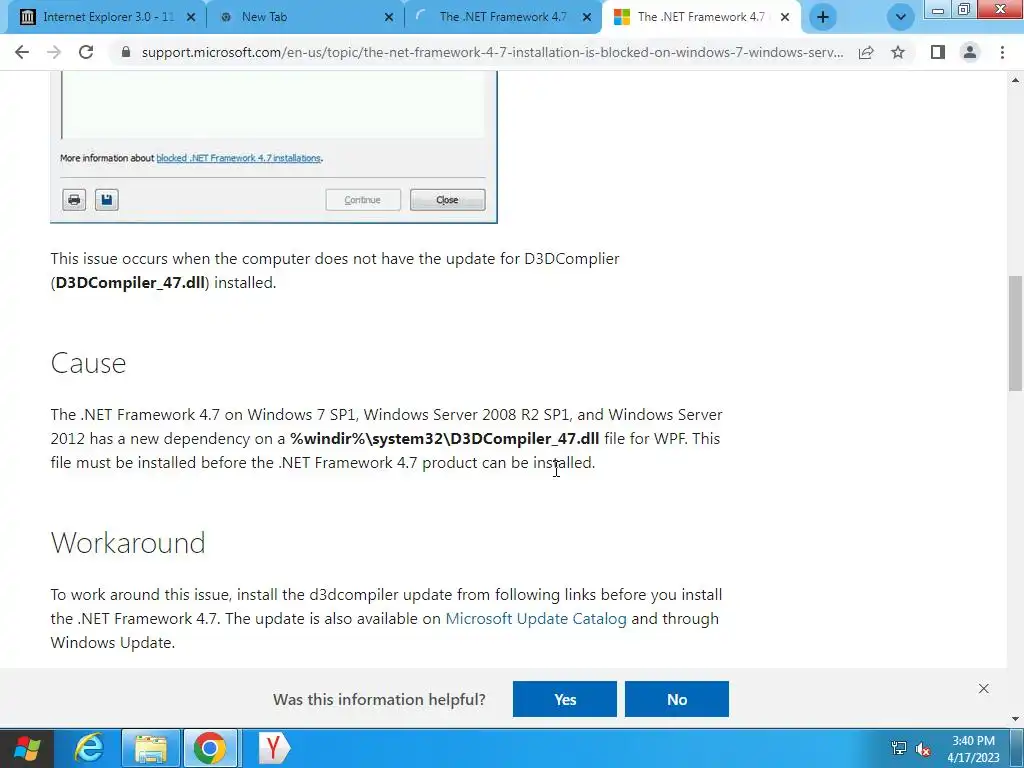
Task: Answer Yes to helpful feedback
Action: pyautogui.click(x=565, y=699)
